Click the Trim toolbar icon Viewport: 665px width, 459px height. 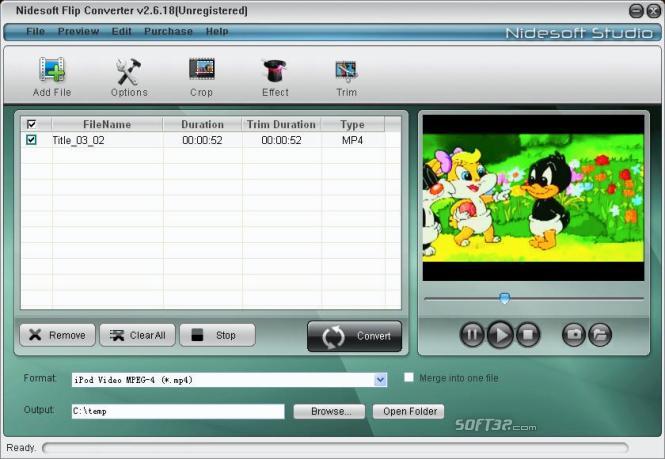346,71
